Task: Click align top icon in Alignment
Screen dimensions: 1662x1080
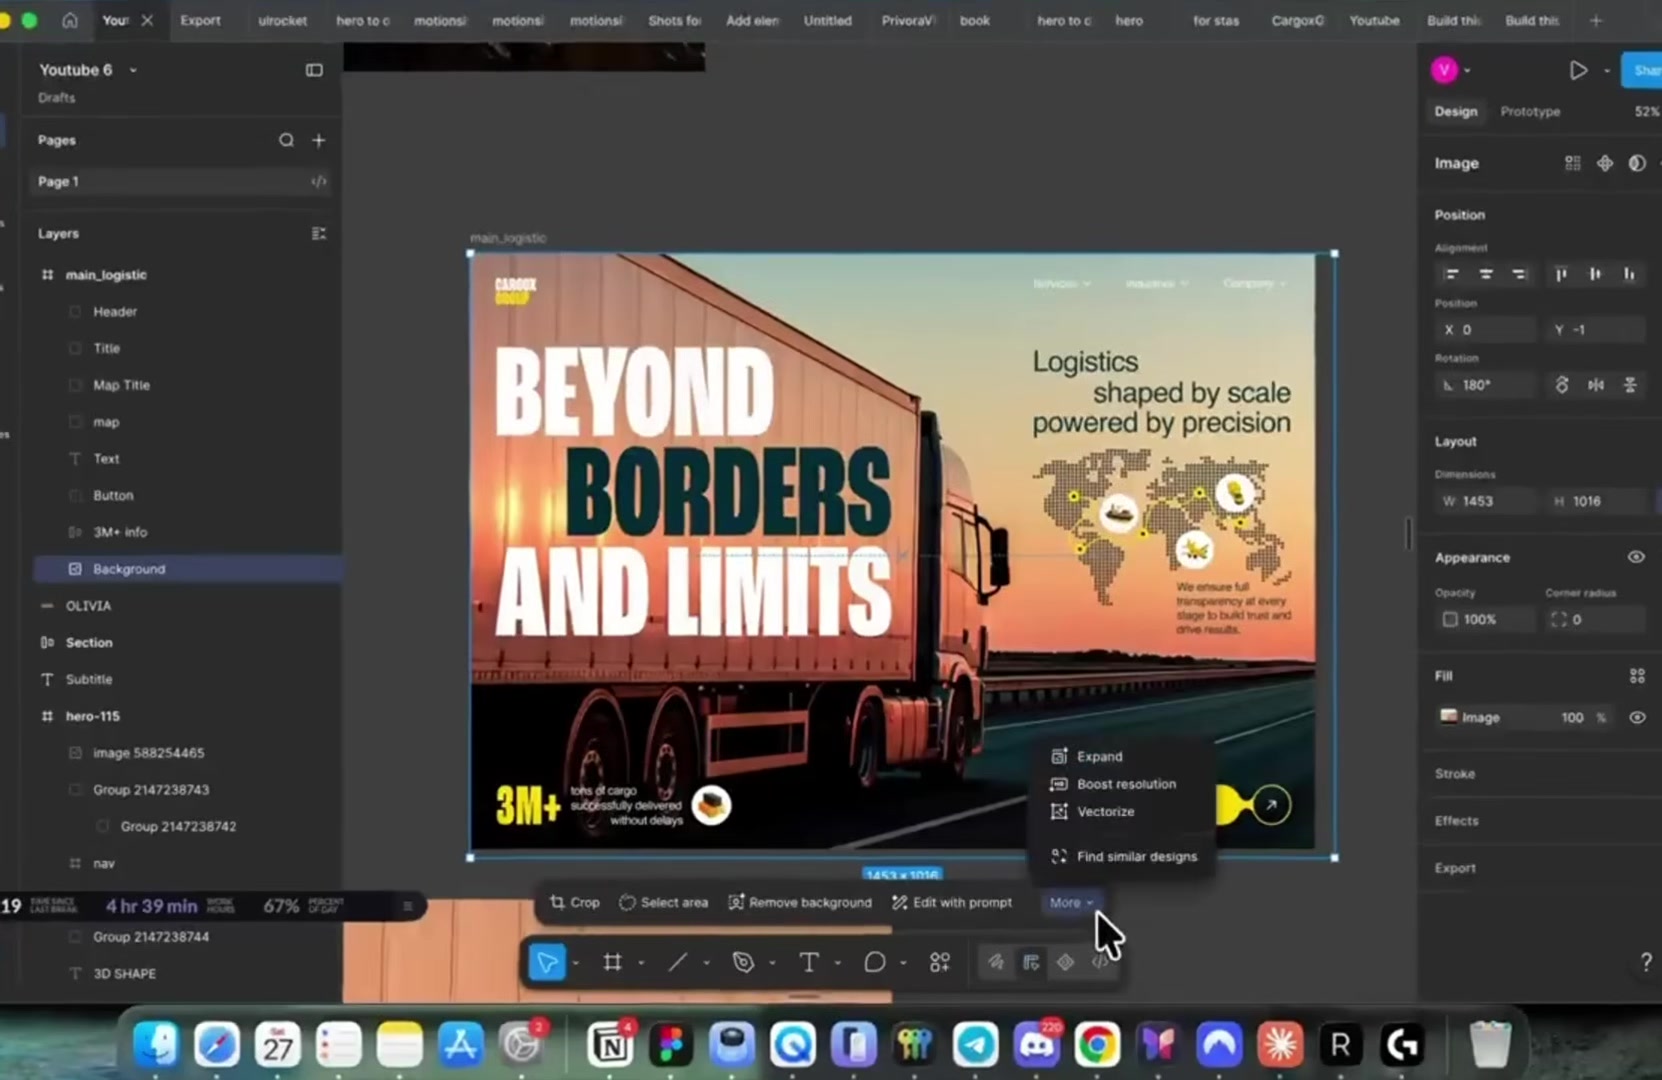Action: [x=1561, y=274]
